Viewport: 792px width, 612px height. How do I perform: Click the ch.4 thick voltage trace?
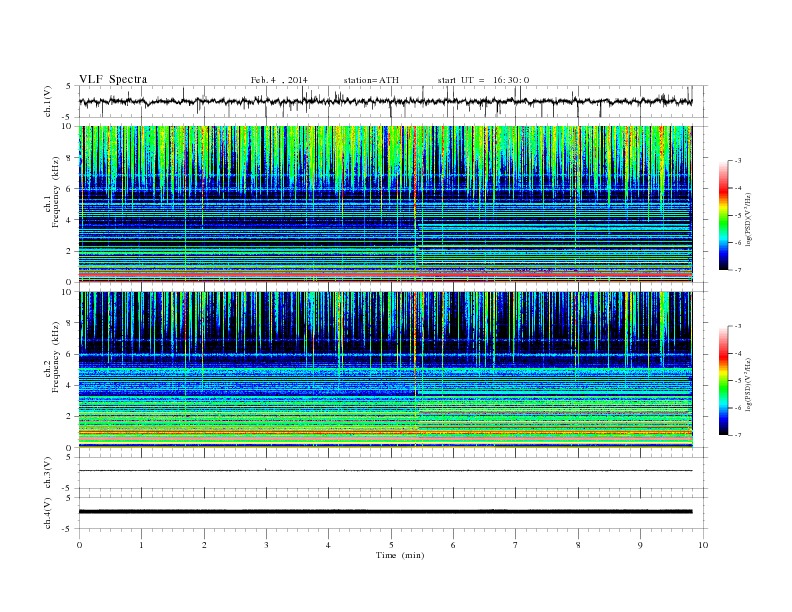(x=386, y=512)
